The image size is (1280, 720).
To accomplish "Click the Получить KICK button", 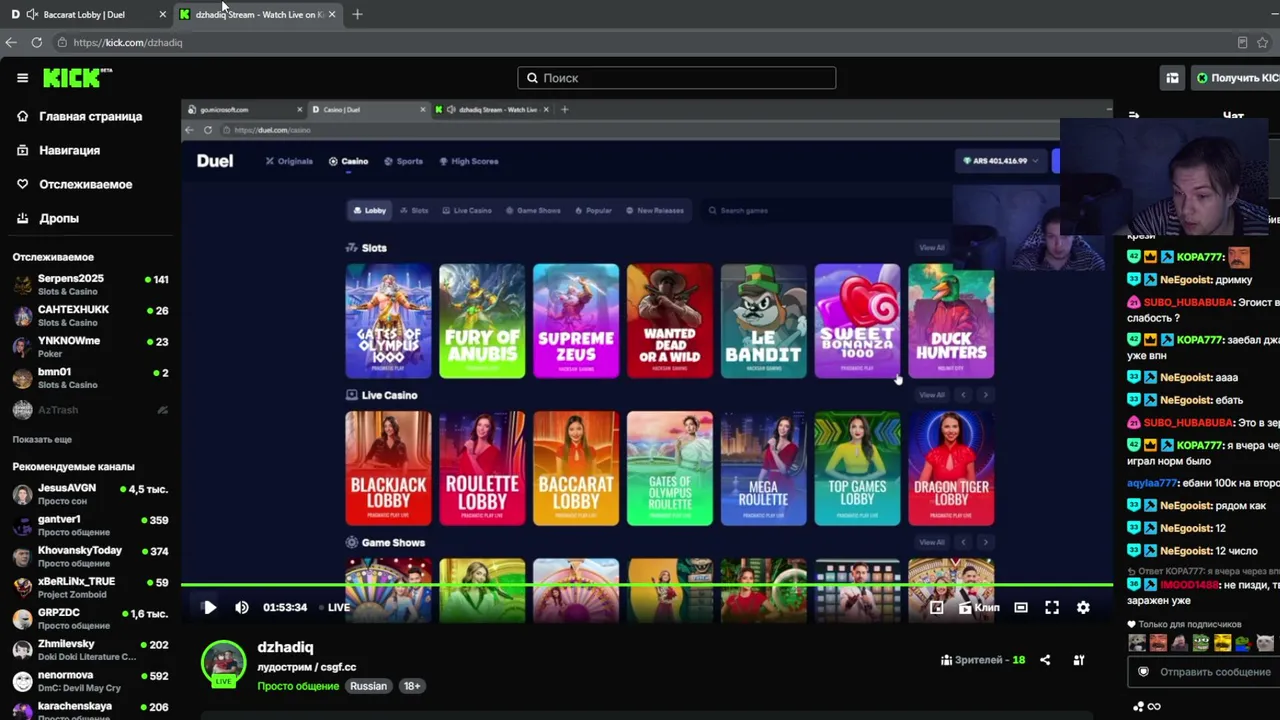I will click(1236, 78).
